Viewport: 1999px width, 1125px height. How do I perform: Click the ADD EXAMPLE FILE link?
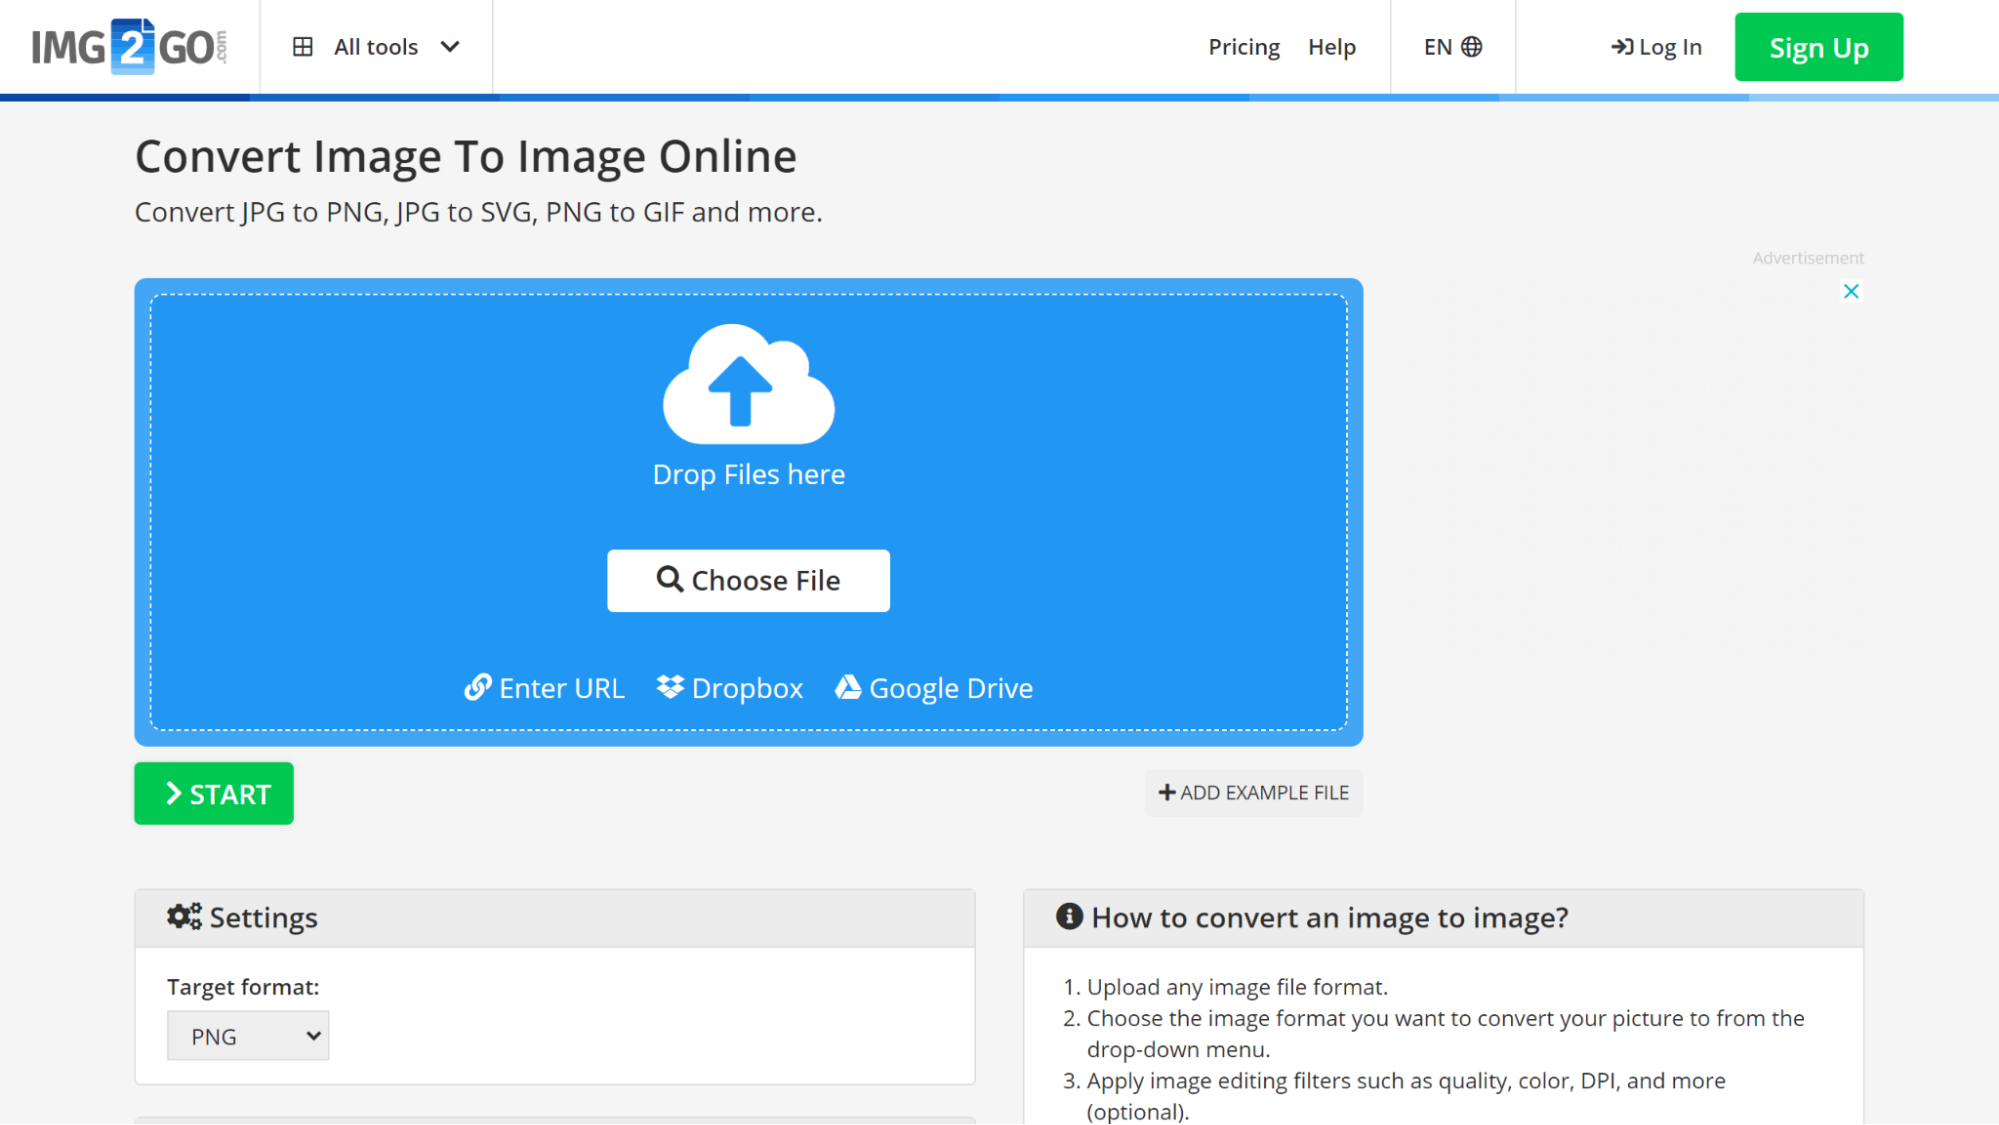tap(1253, 793)
